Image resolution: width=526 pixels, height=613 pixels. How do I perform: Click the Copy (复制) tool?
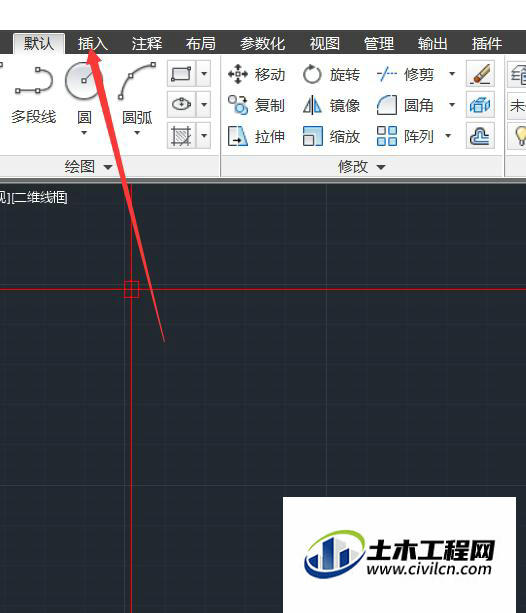(257, 105)
